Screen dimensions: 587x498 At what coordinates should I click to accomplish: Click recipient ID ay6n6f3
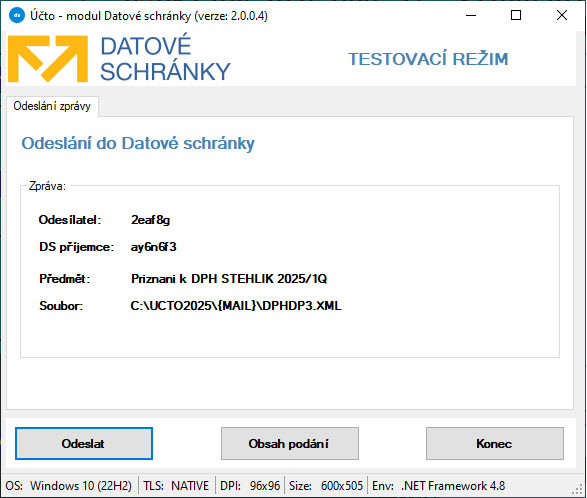click(x=153, y=247)
